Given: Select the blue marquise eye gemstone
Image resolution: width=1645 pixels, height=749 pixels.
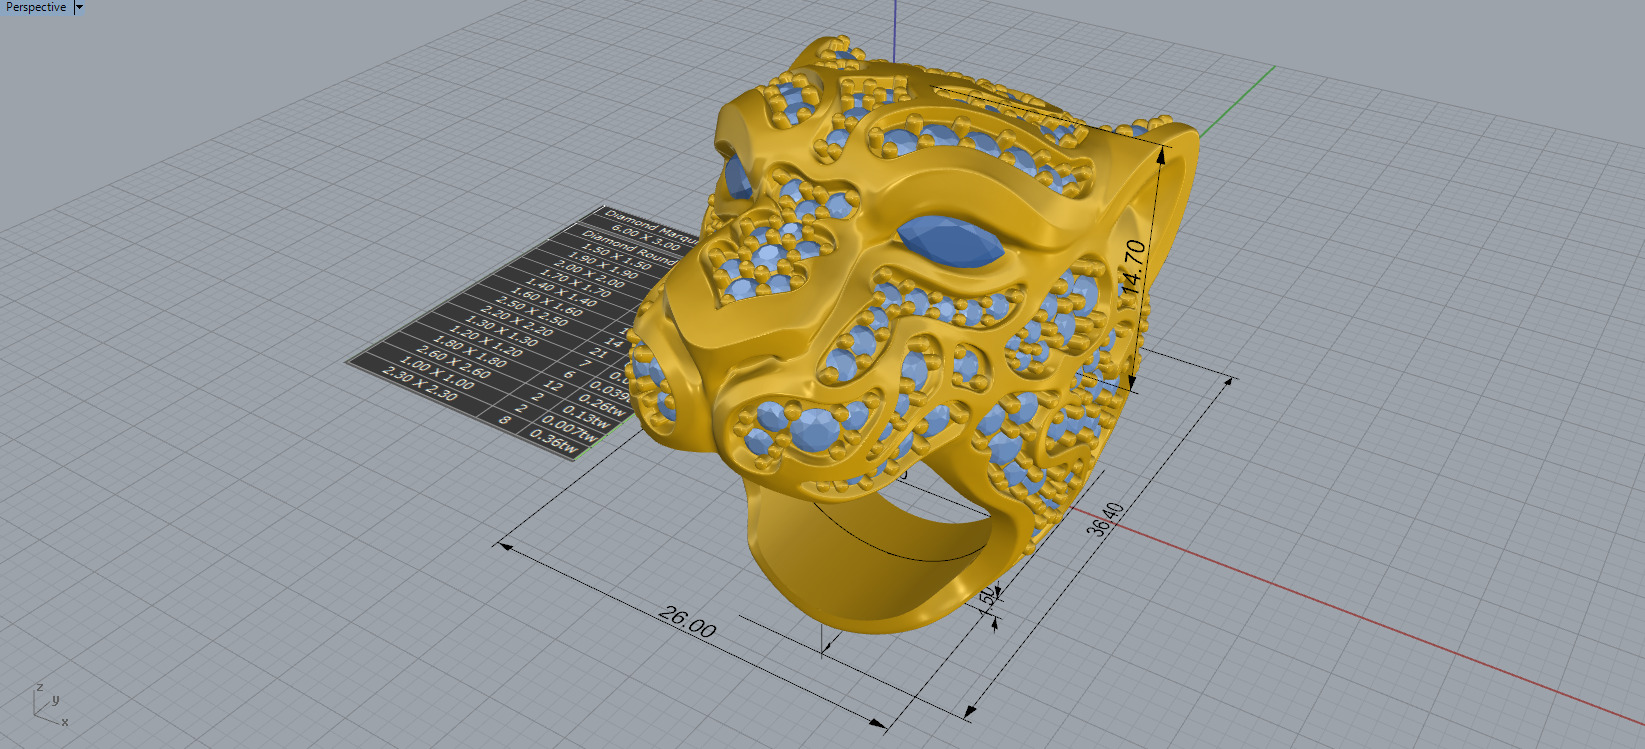Looking at the screenshot, I should pos(950,241).
